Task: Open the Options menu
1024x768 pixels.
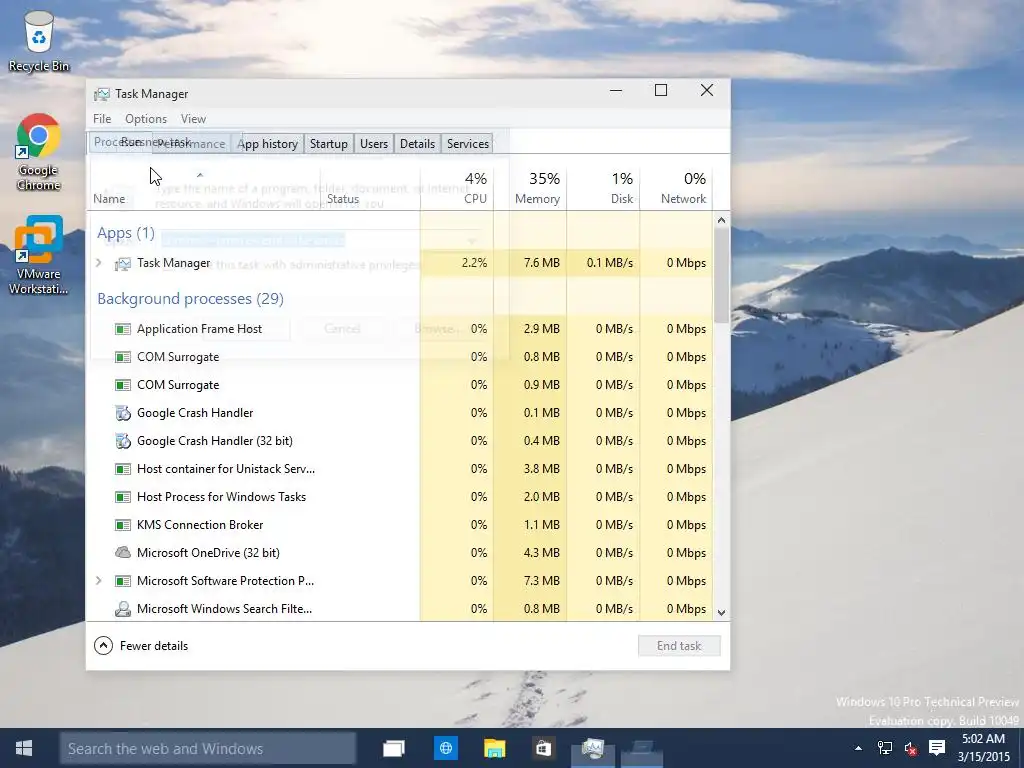Action: point(146,119)
